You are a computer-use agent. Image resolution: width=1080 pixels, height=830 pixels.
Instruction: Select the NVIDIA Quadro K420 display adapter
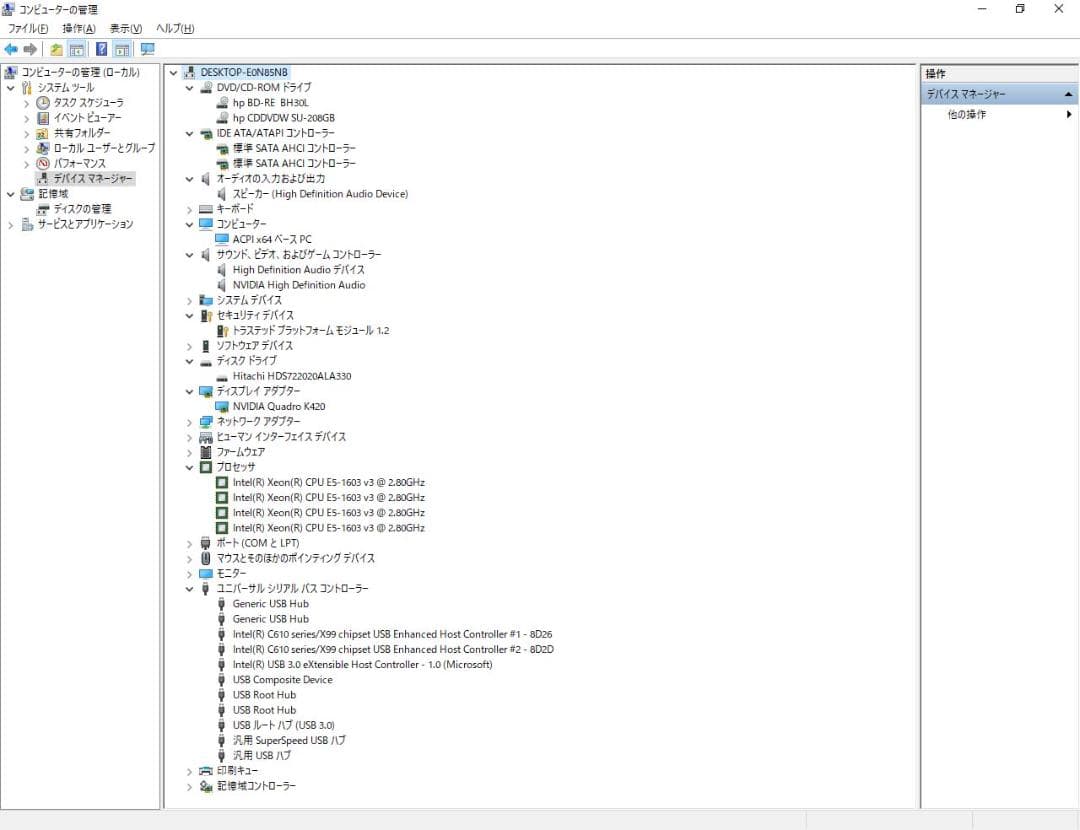click(x=278, y=407)
